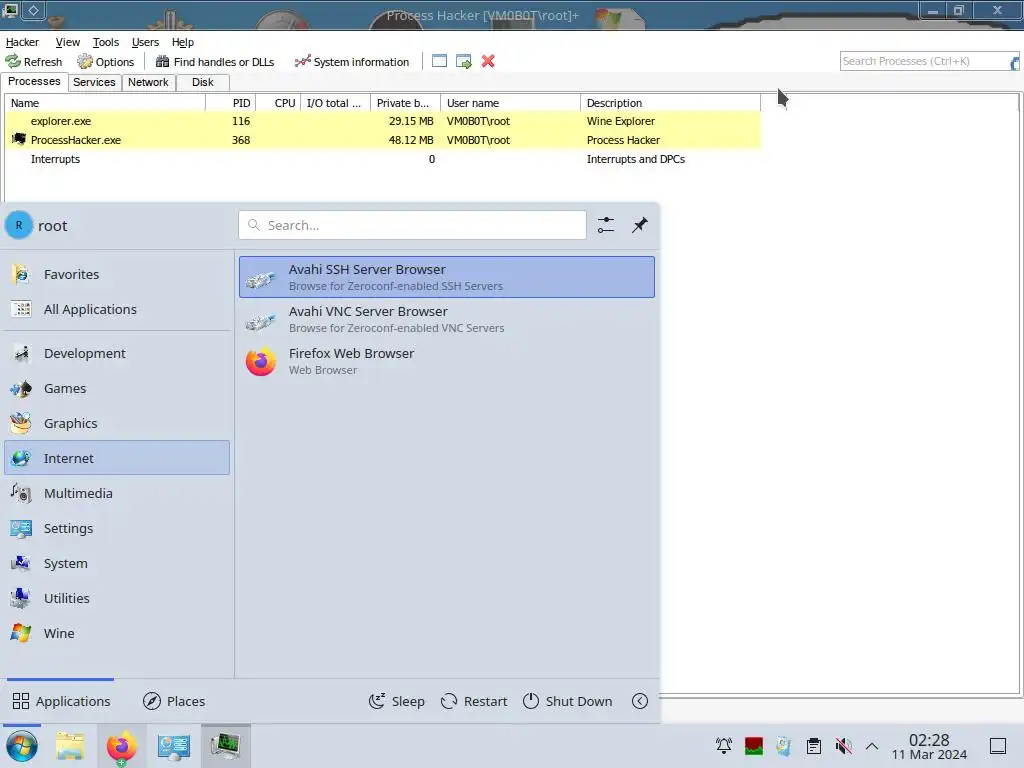1024x768 pixels.
Task: Open the Users menu
Action: pos(145,42)
